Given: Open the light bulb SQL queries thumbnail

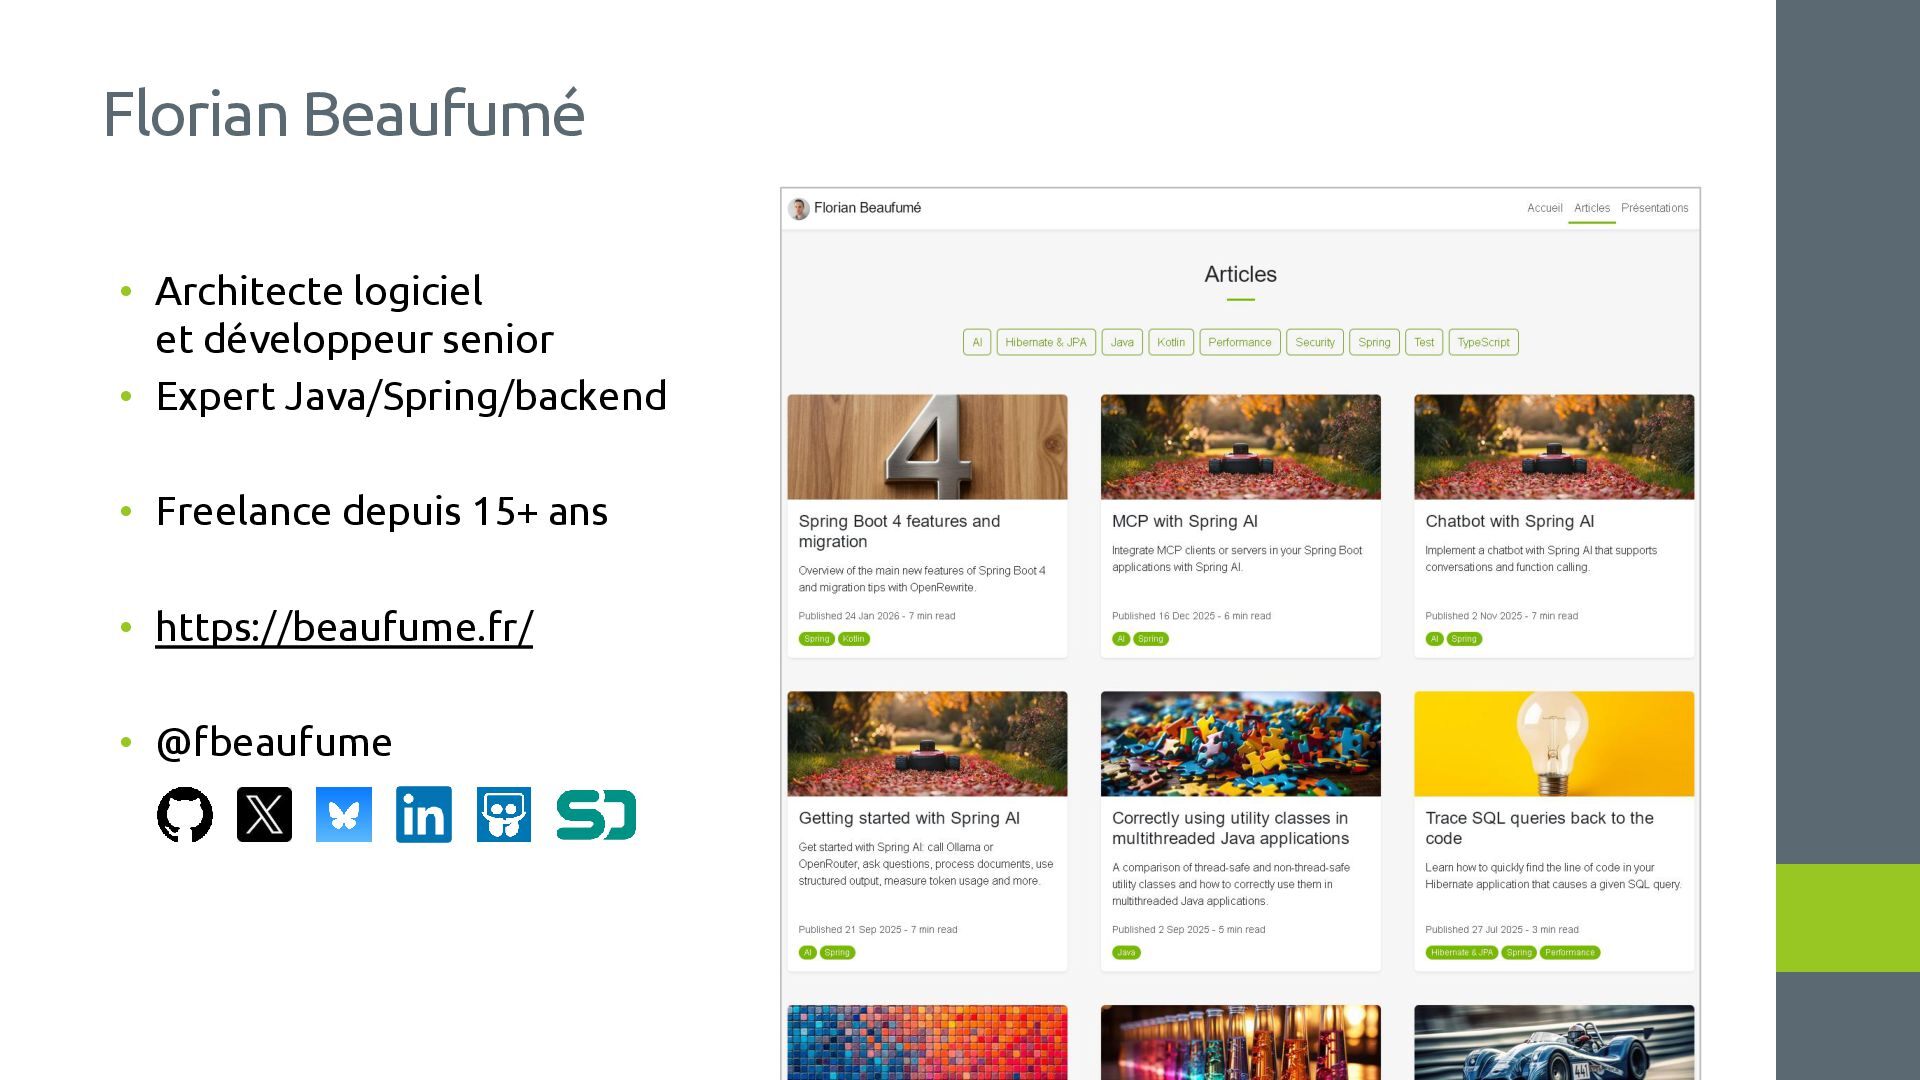Looking at the screenshot, I should pos(1553,744).
